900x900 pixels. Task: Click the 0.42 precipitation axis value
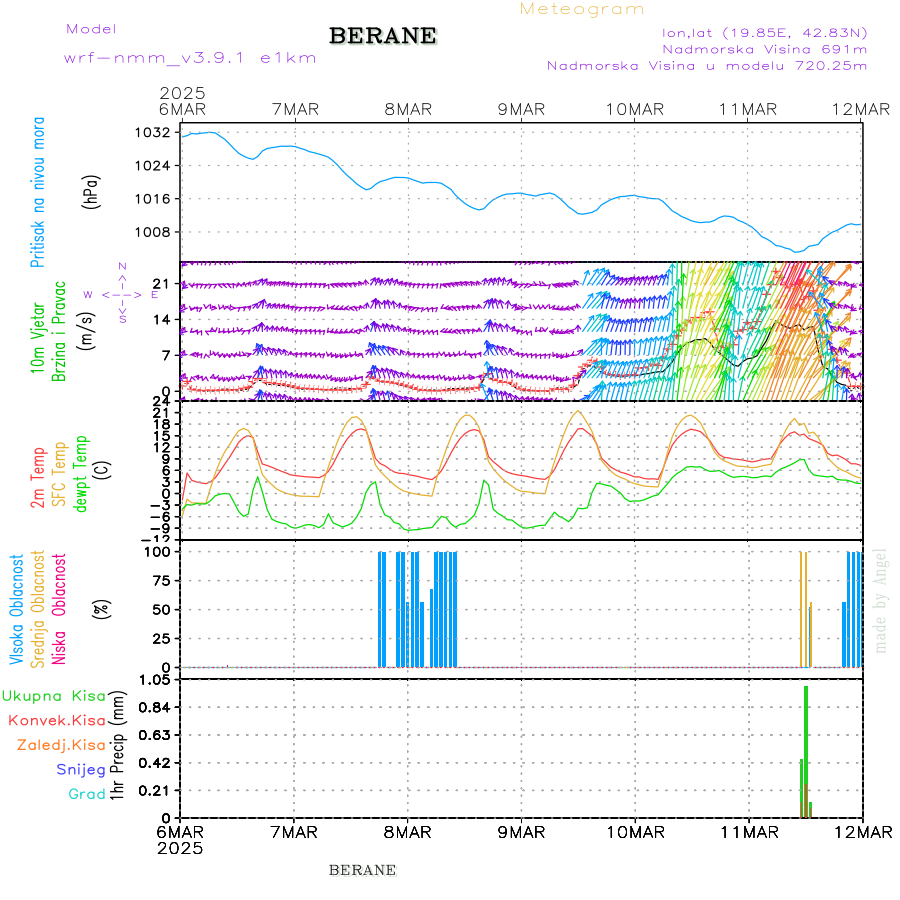coord(155,763)
